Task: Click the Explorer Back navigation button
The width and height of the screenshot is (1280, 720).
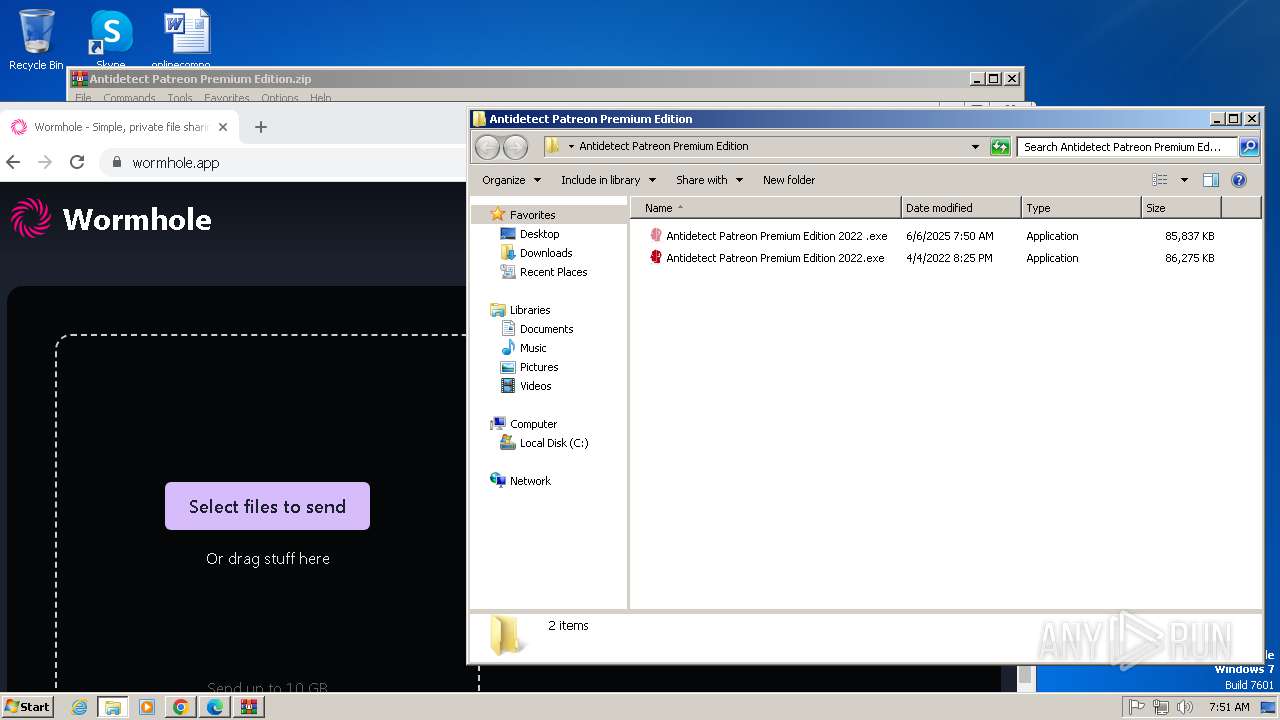Action: coord(487,147)
